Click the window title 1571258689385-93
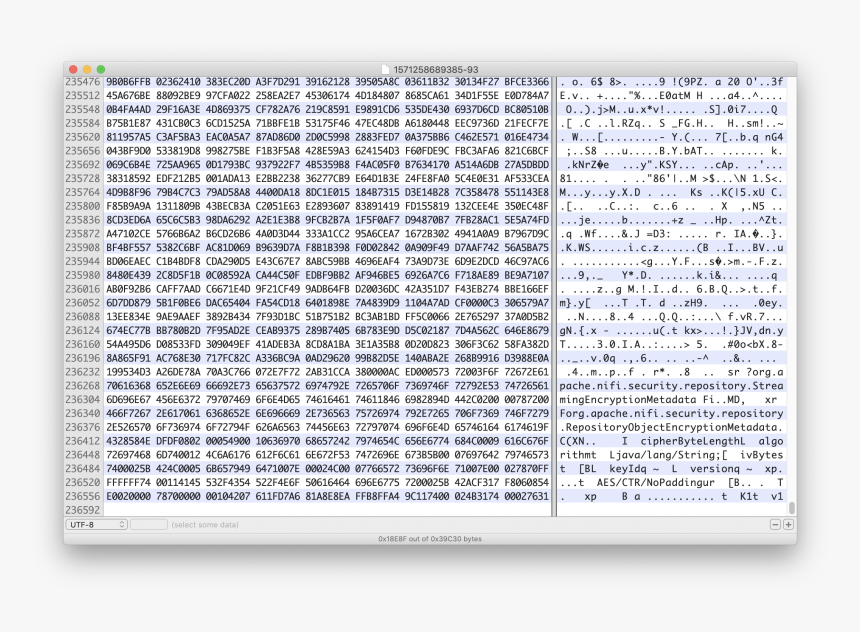 click(x=435, y=70)
